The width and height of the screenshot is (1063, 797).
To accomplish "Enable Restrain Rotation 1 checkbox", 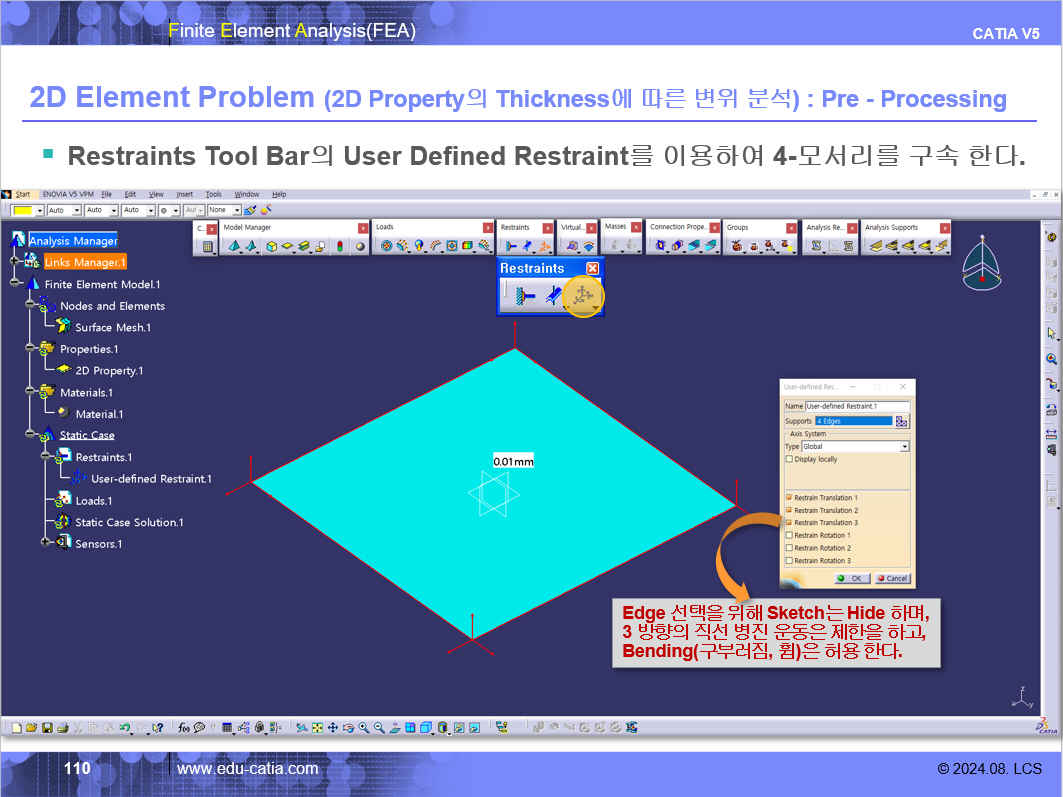I will [789, 535].
